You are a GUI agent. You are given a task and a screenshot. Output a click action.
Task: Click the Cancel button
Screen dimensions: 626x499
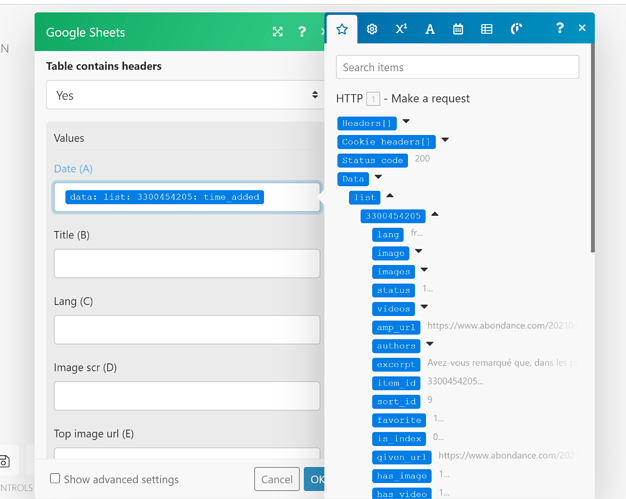277,479
